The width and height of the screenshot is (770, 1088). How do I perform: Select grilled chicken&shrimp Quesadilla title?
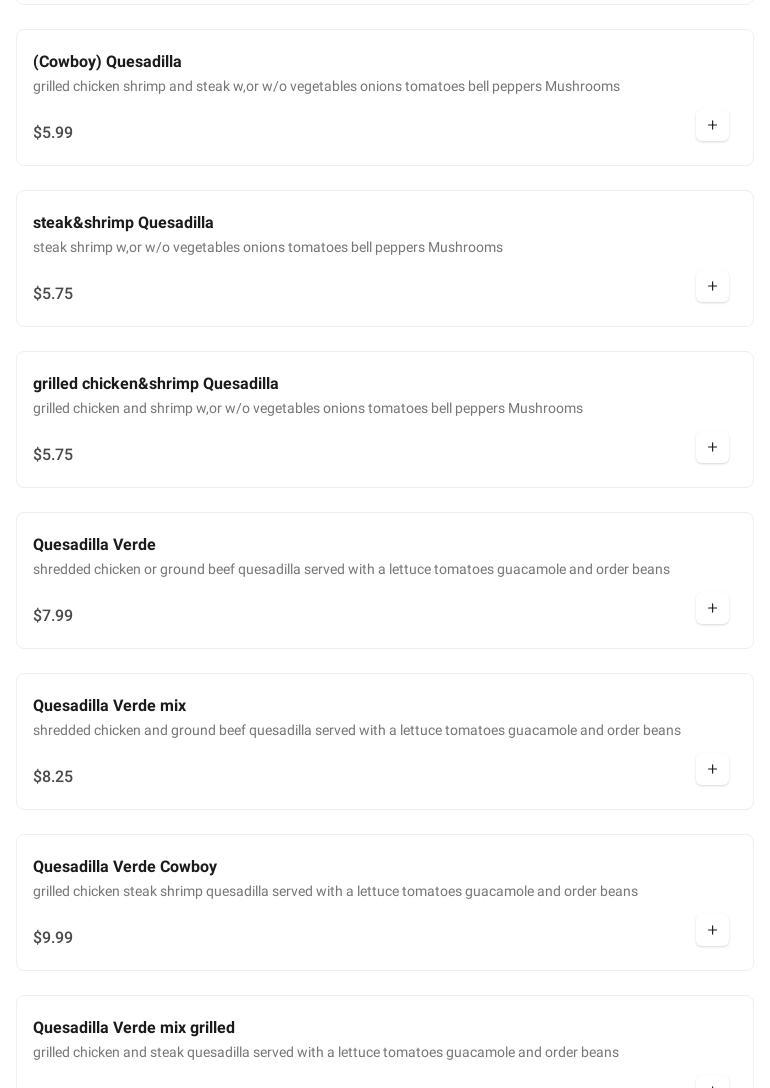pos(156,384)
